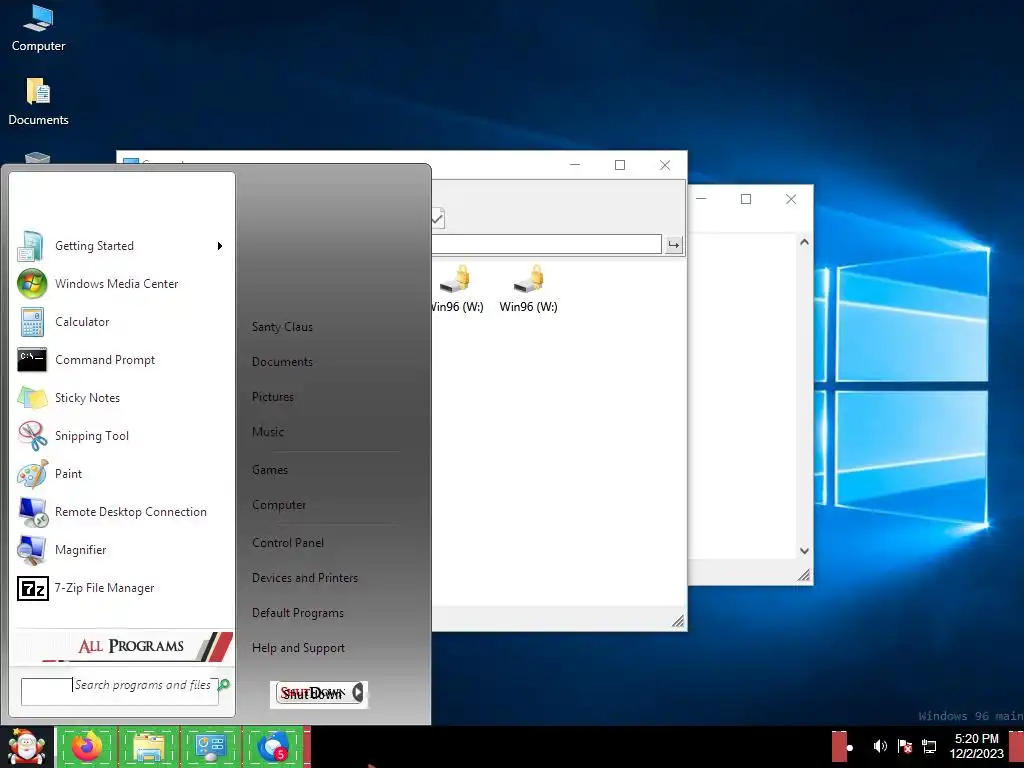Expand the Getting Started submenu arrow

[220, 246]
